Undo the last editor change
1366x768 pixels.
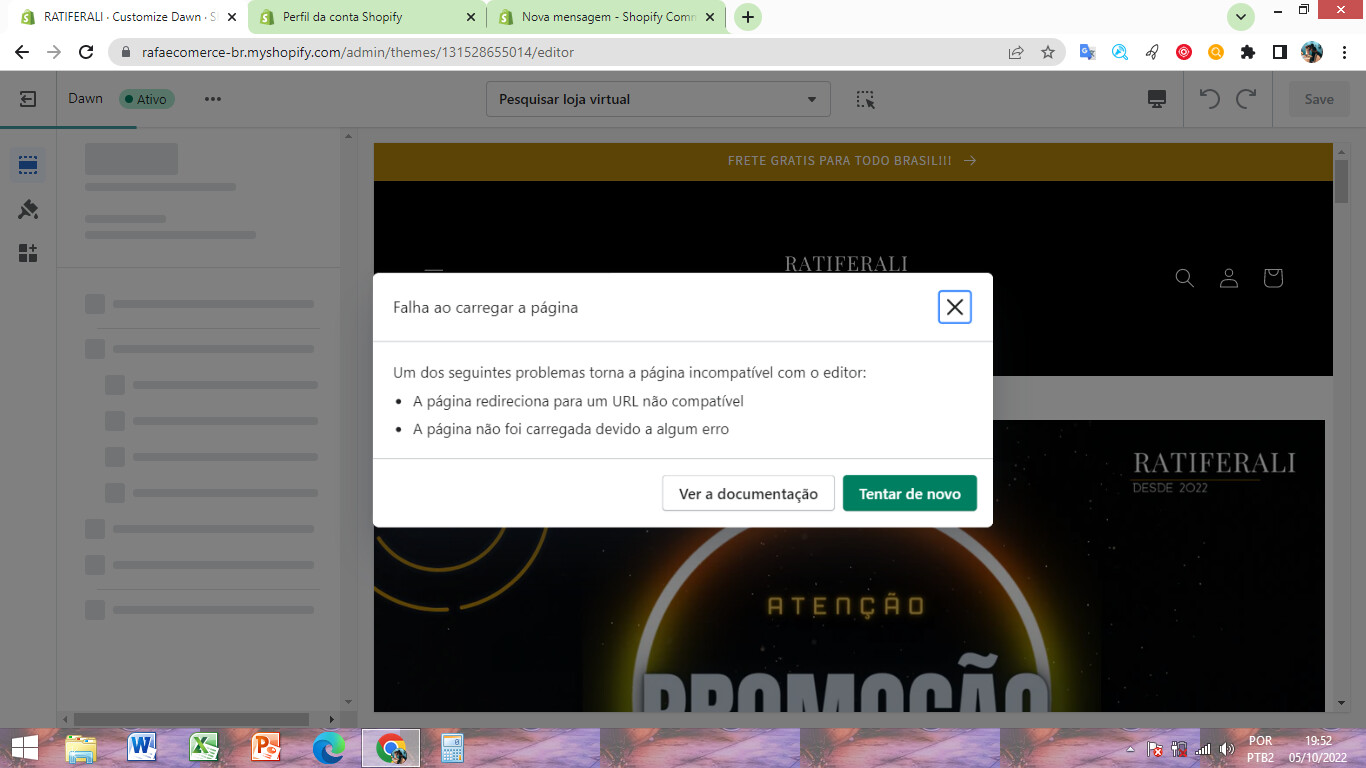coord(1210,99)
